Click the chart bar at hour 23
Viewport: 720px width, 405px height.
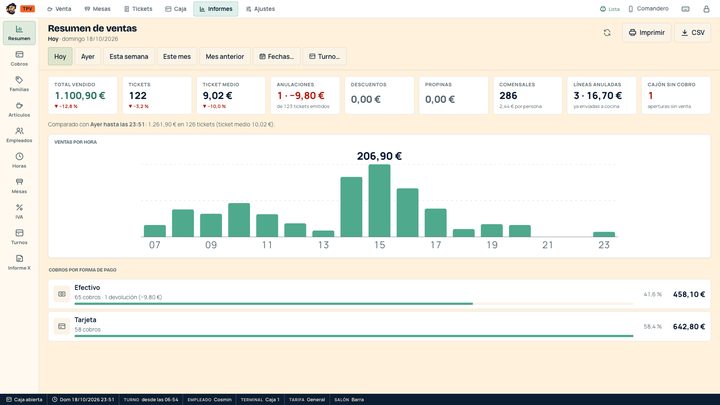click(x=604, y=234)
